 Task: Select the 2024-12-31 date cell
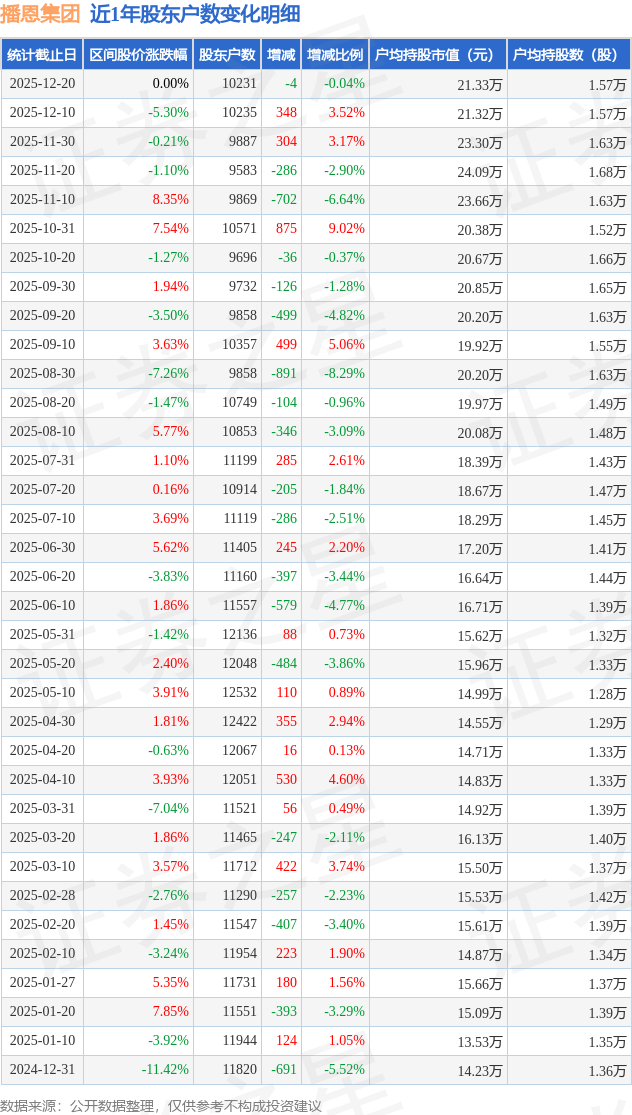tap(42, 1070)
